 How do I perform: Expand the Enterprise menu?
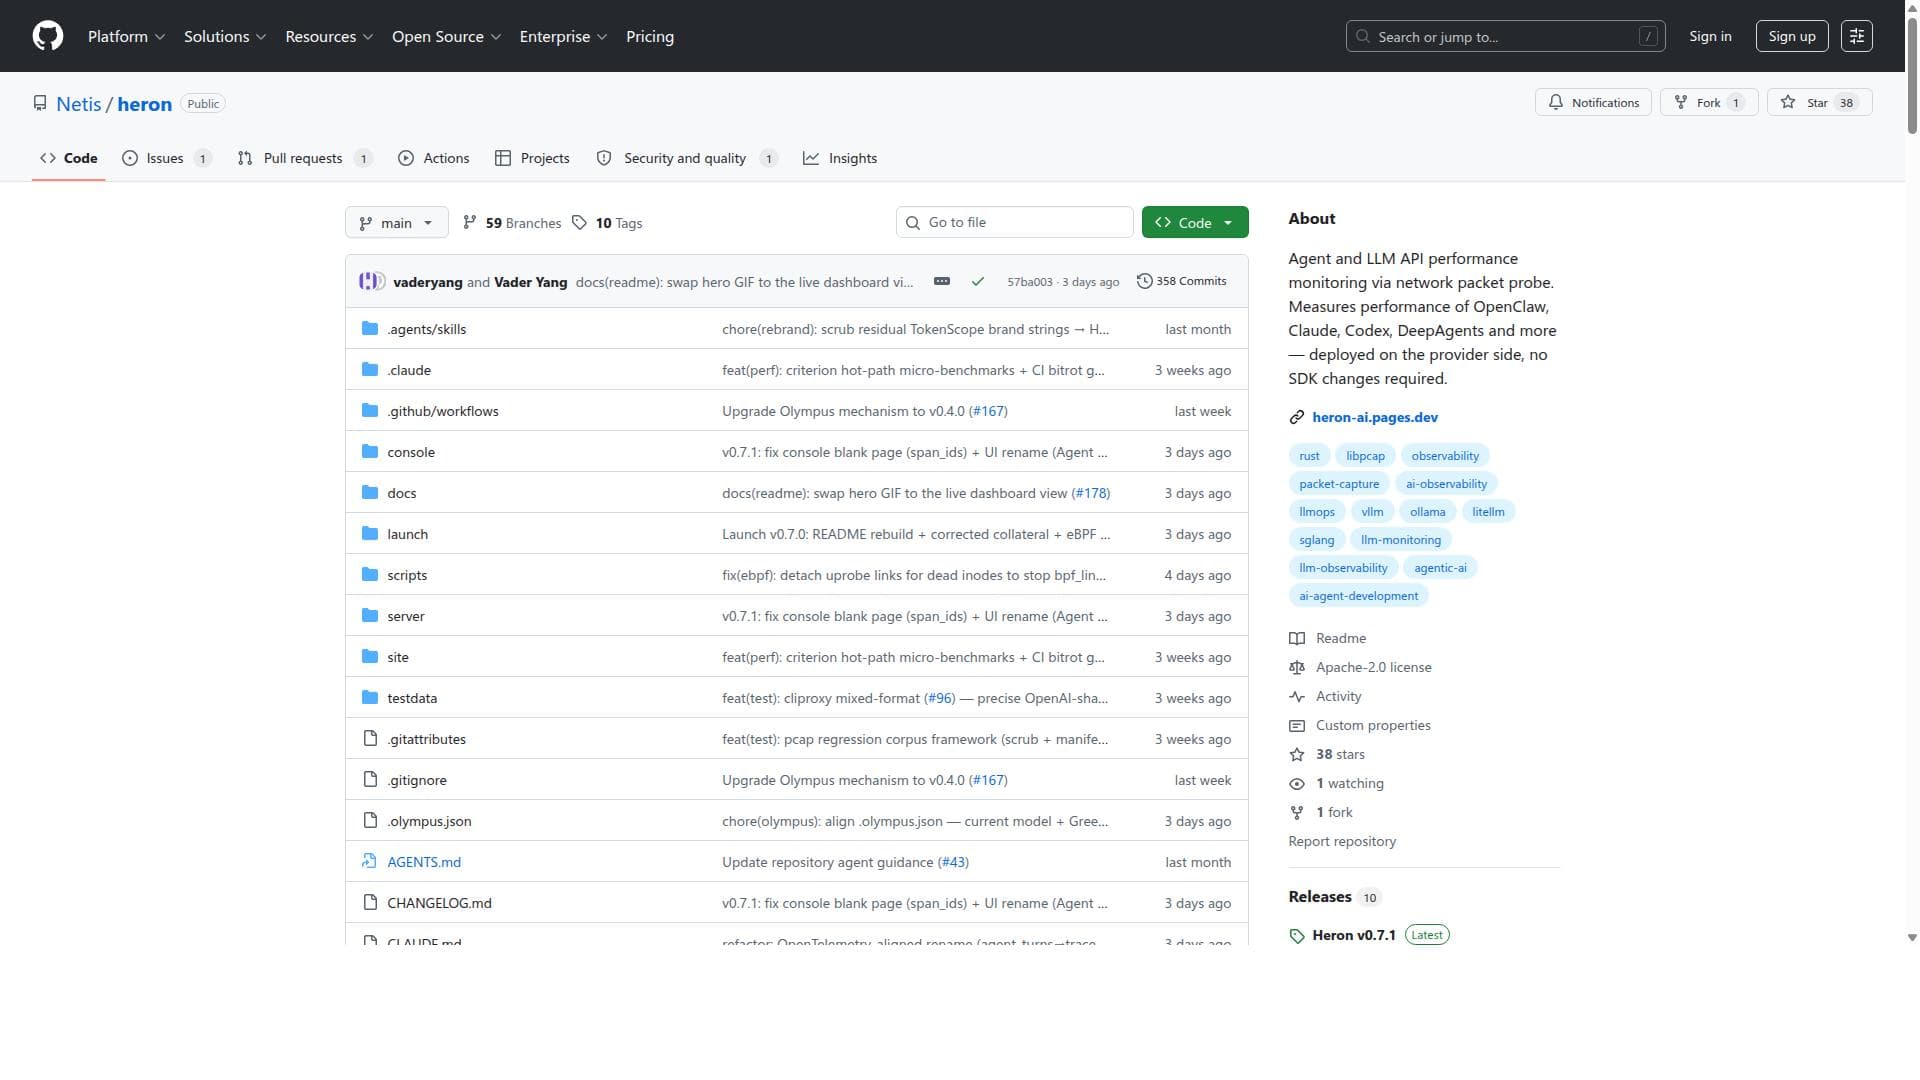563,36
